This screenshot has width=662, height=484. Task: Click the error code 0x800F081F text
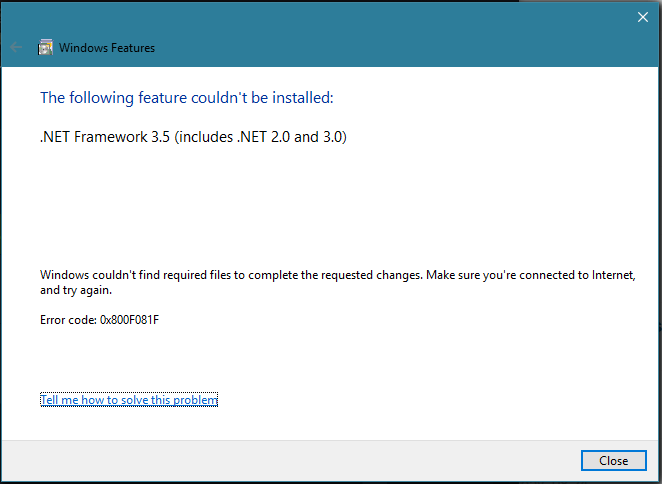click(x=130, y=320)
